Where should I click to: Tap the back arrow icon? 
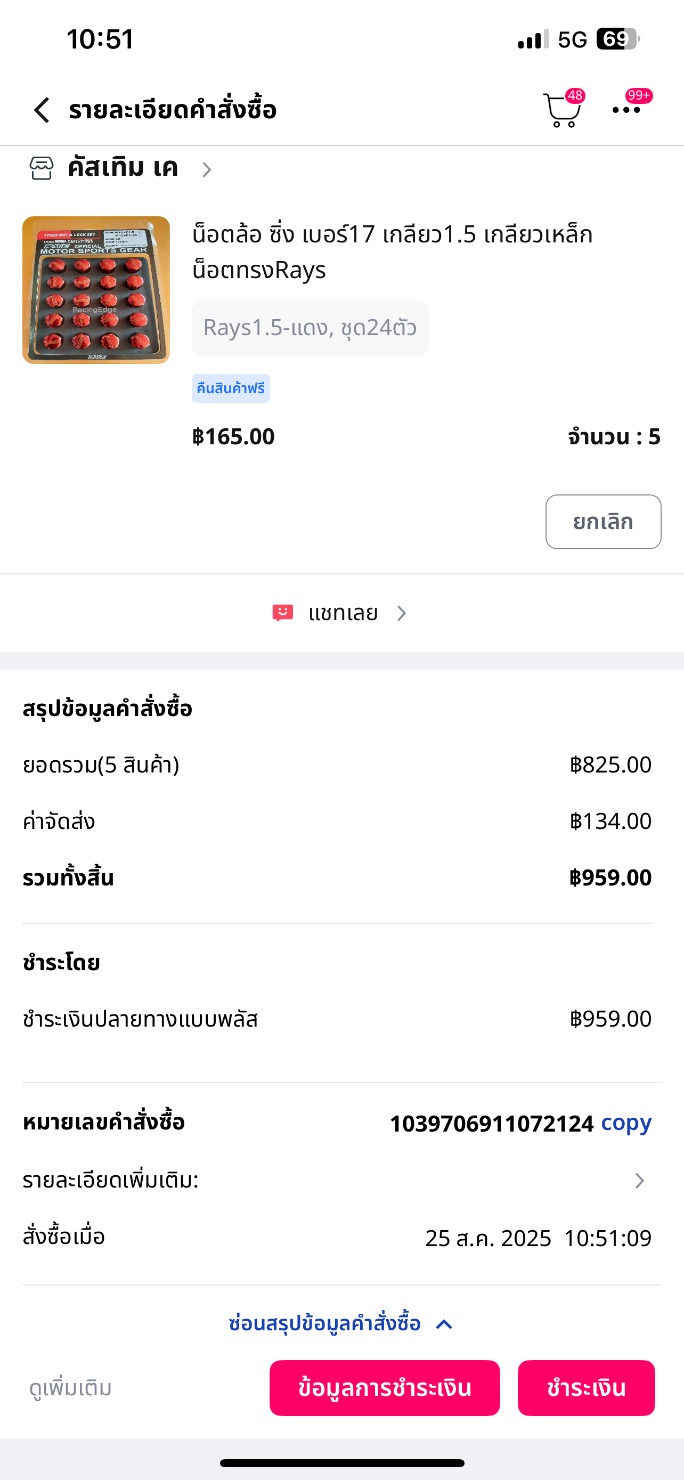[x=41, y=110]
